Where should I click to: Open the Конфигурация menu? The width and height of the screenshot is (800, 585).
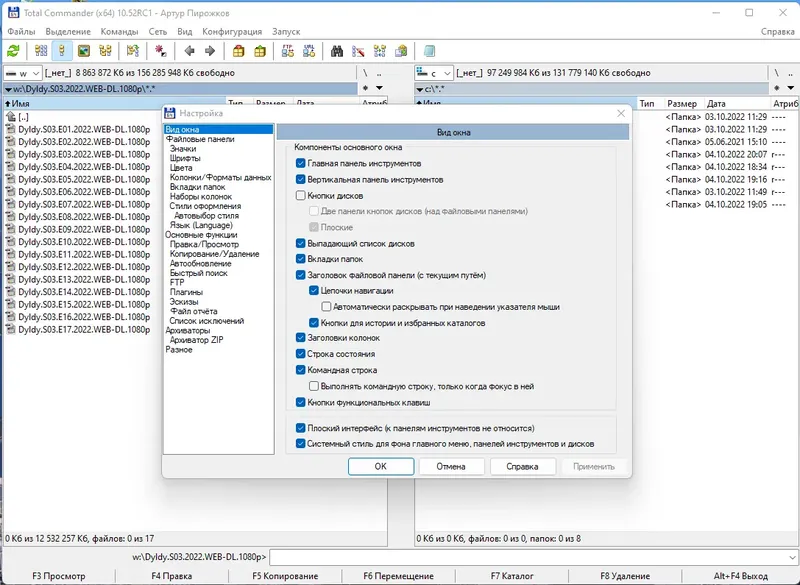click(232, 32)
